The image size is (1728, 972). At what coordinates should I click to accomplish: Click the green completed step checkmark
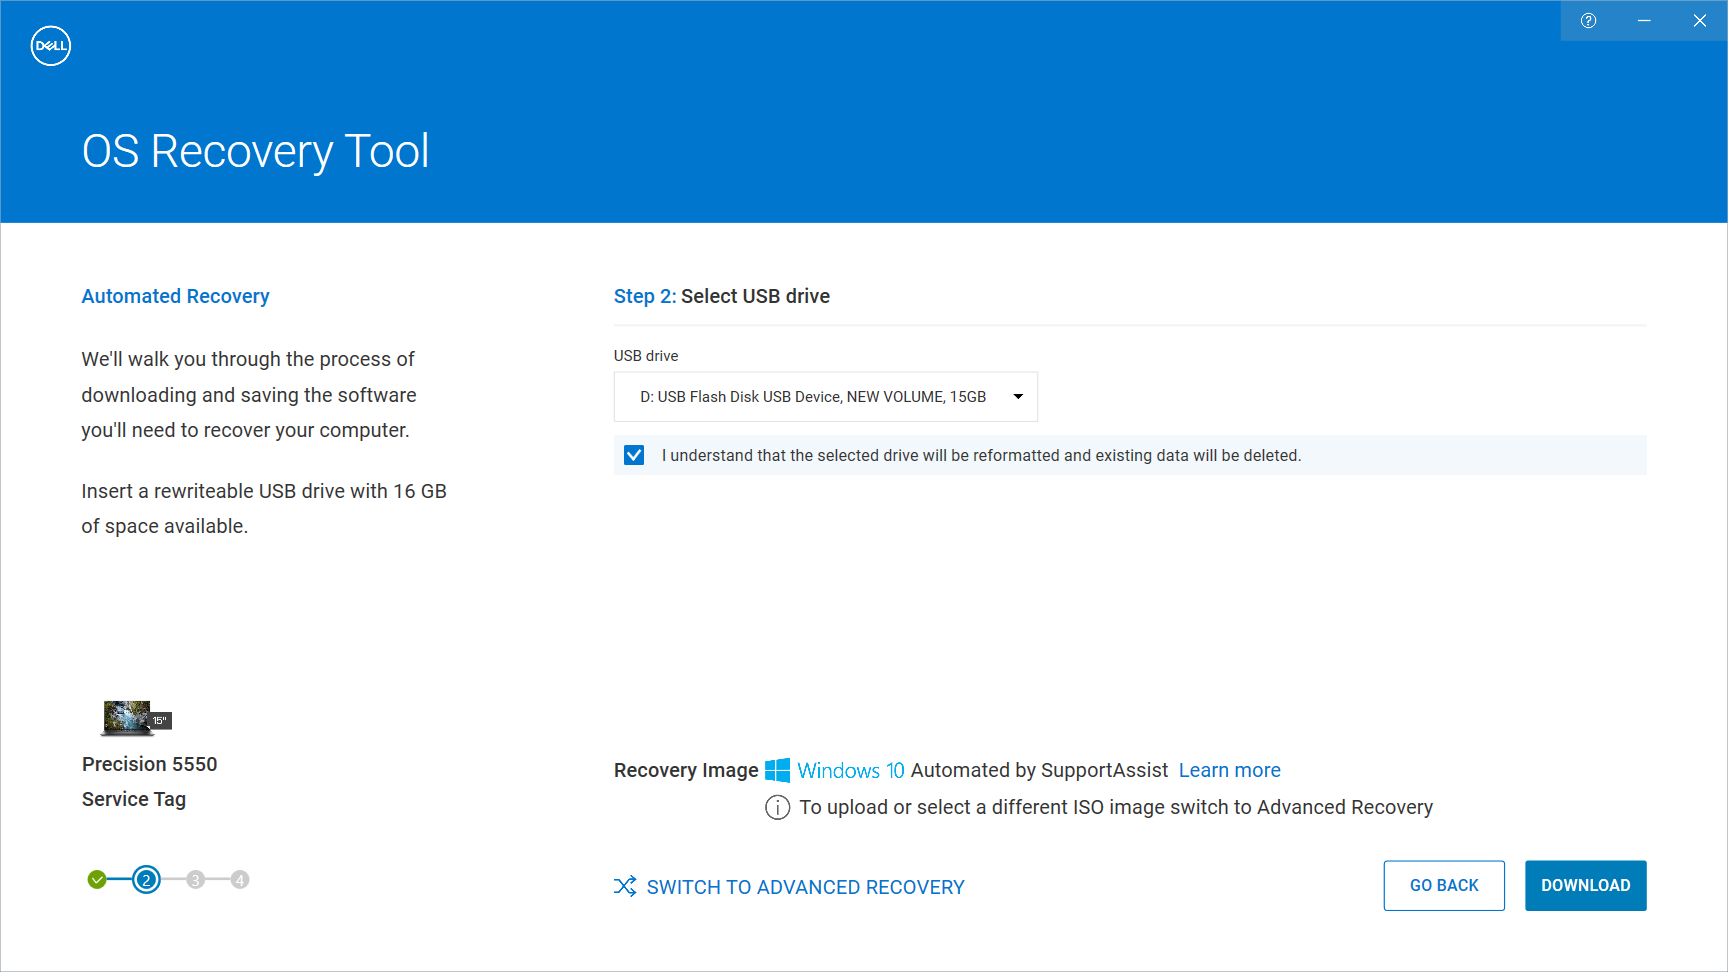point(97,879)
